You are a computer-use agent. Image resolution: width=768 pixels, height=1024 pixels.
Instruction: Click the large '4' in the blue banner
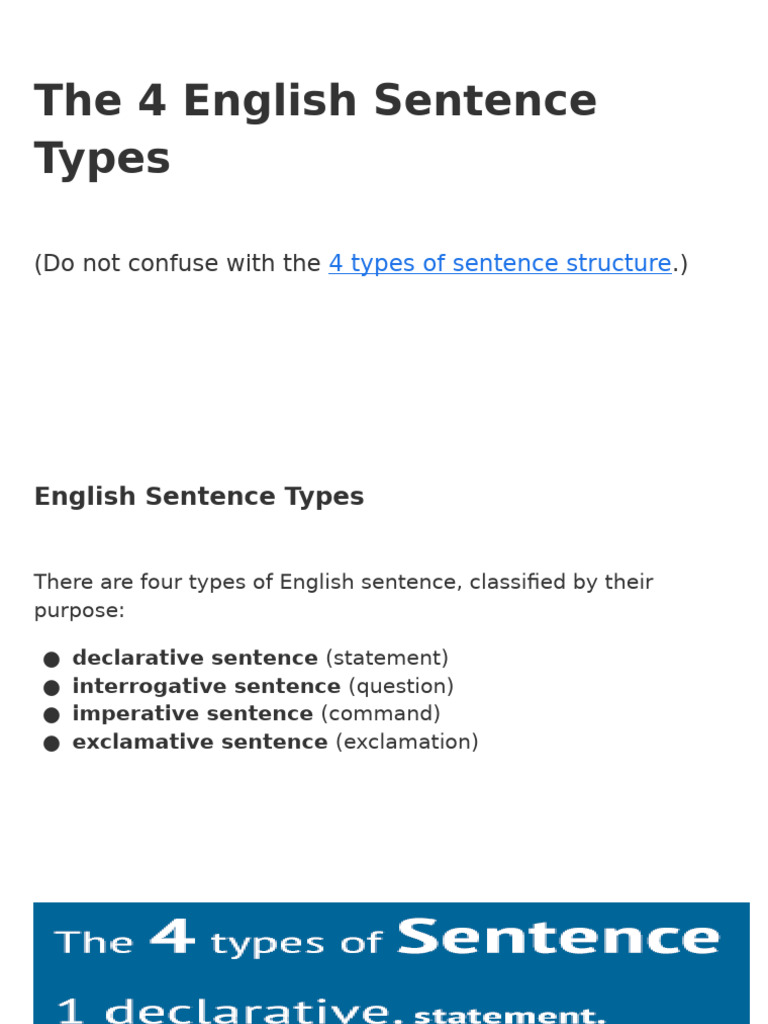(171, 938)
